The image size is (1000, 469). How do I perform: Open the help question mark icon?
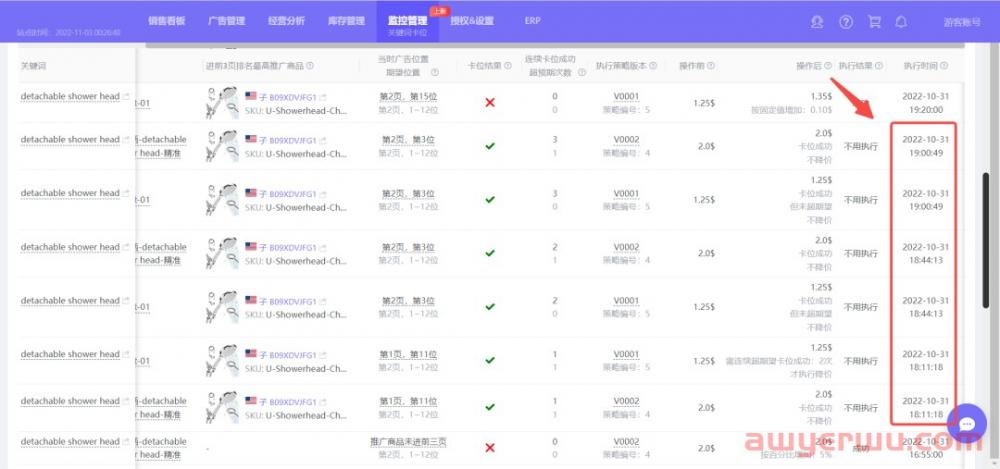[x=846, y=22]
